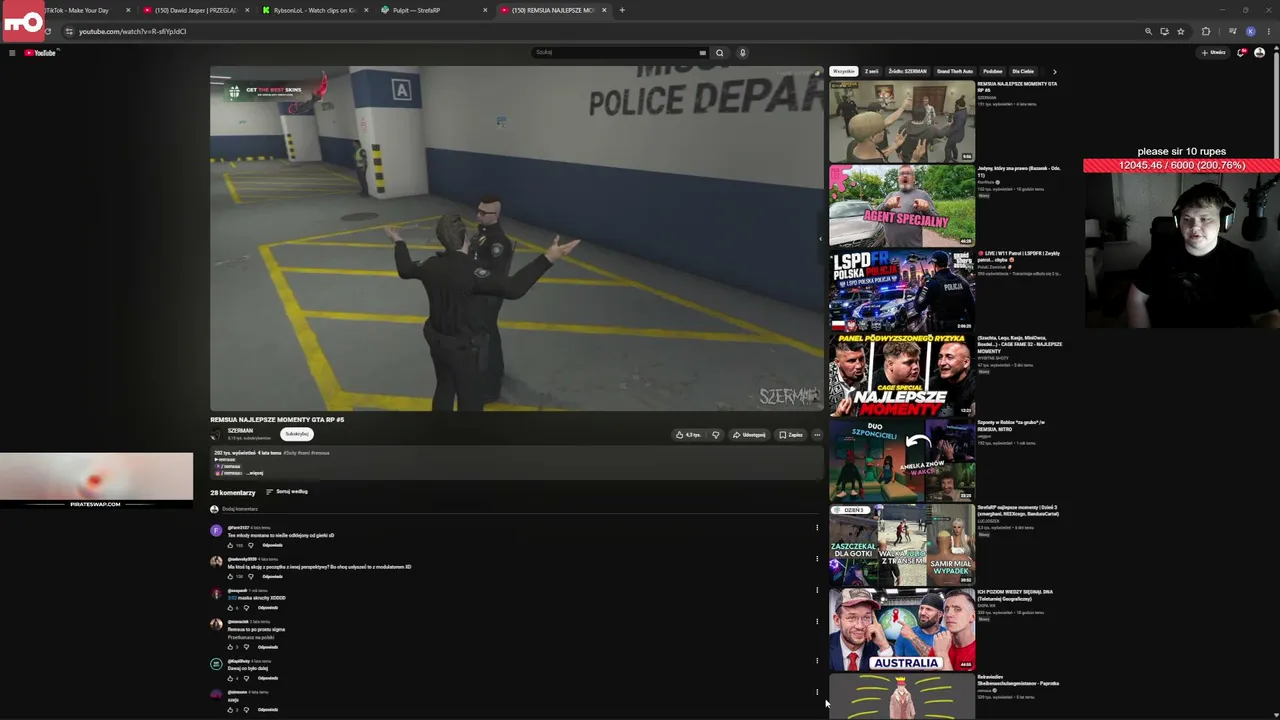The image size is (1280, 720).
Task: Click 'Przetłumacz na polski' under sigma comment
Action: coord(251,637)
